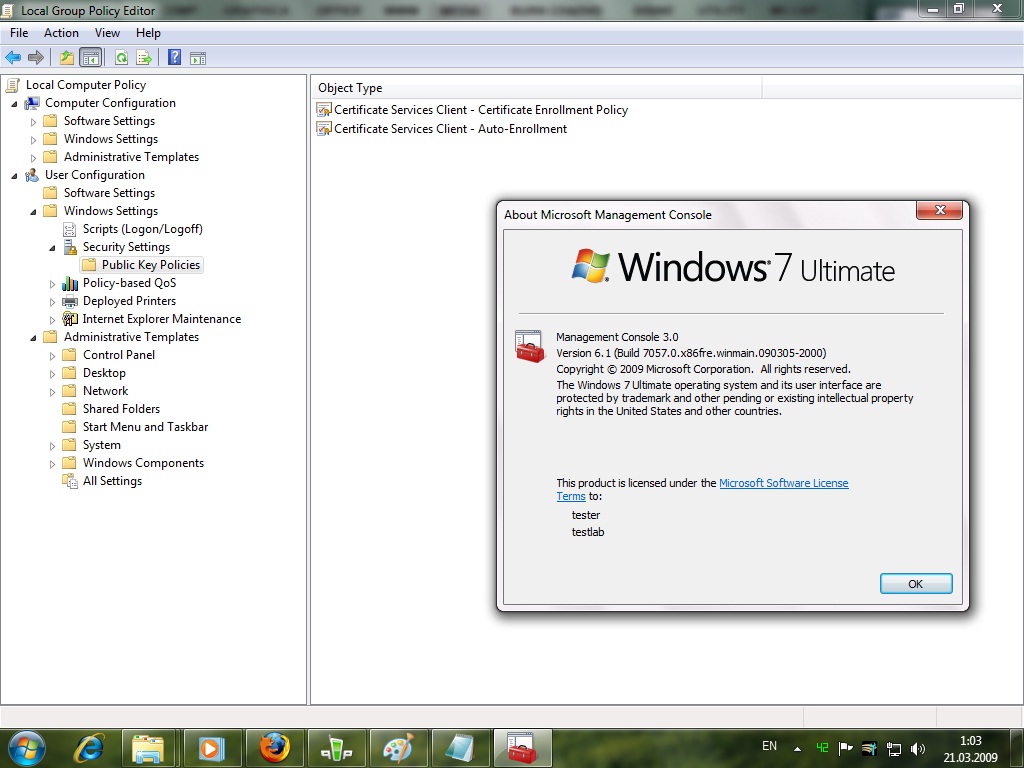1024x768 pixels.
Task: Click the Action Center flag tray icon
Action: click(x=846, y=748)
